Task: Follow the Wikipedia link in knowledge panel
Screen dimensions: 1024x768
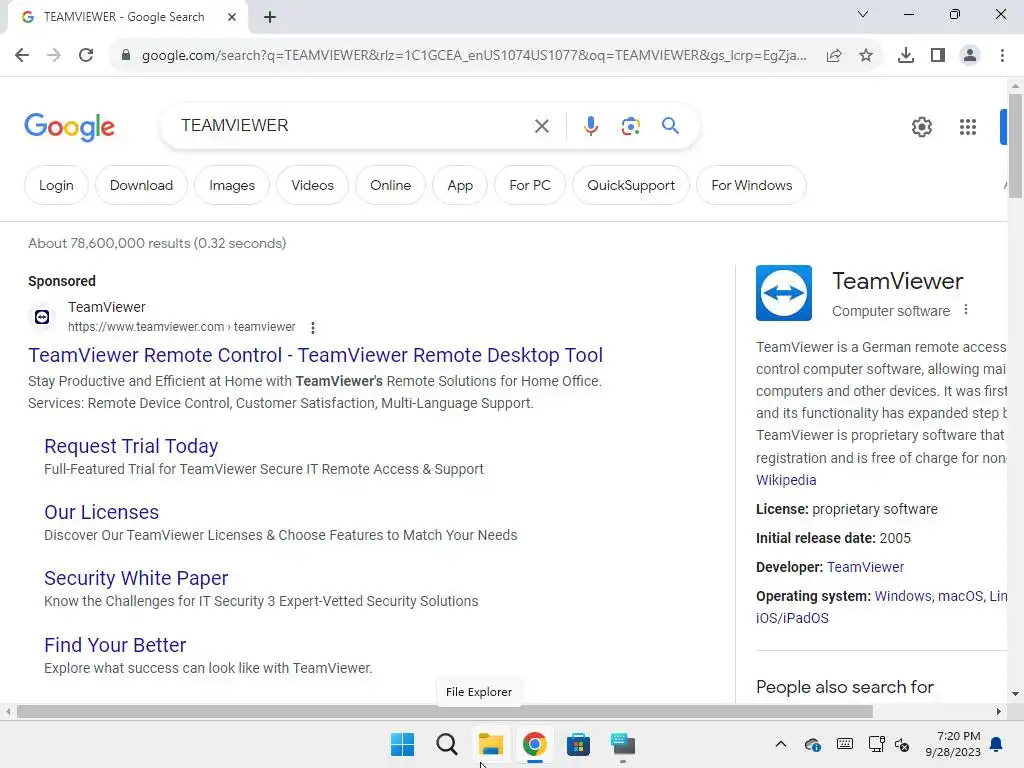Action: pyautogui.click(x=786, y=480)
